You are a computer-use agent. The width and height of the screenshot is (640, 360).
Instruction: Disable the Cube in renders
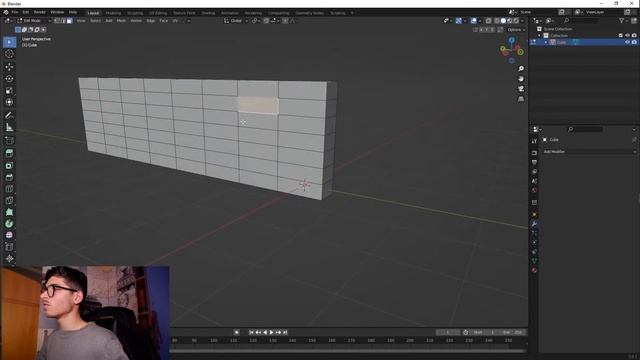634,42
